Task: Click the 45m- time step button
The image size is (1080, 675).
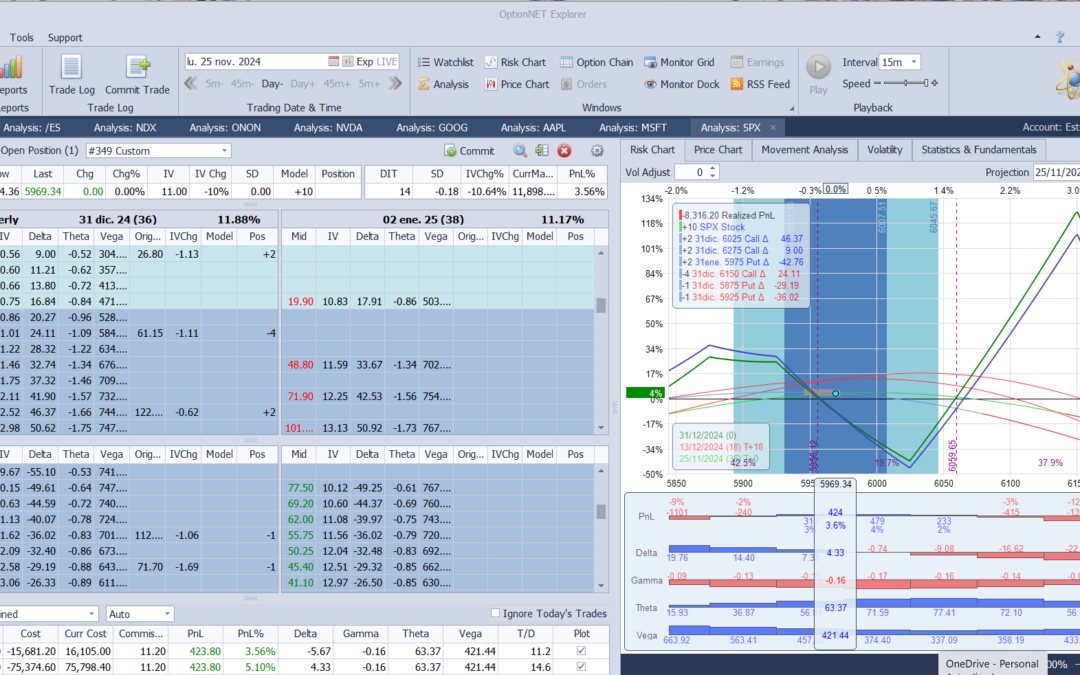Action: [x=242, y=84]
